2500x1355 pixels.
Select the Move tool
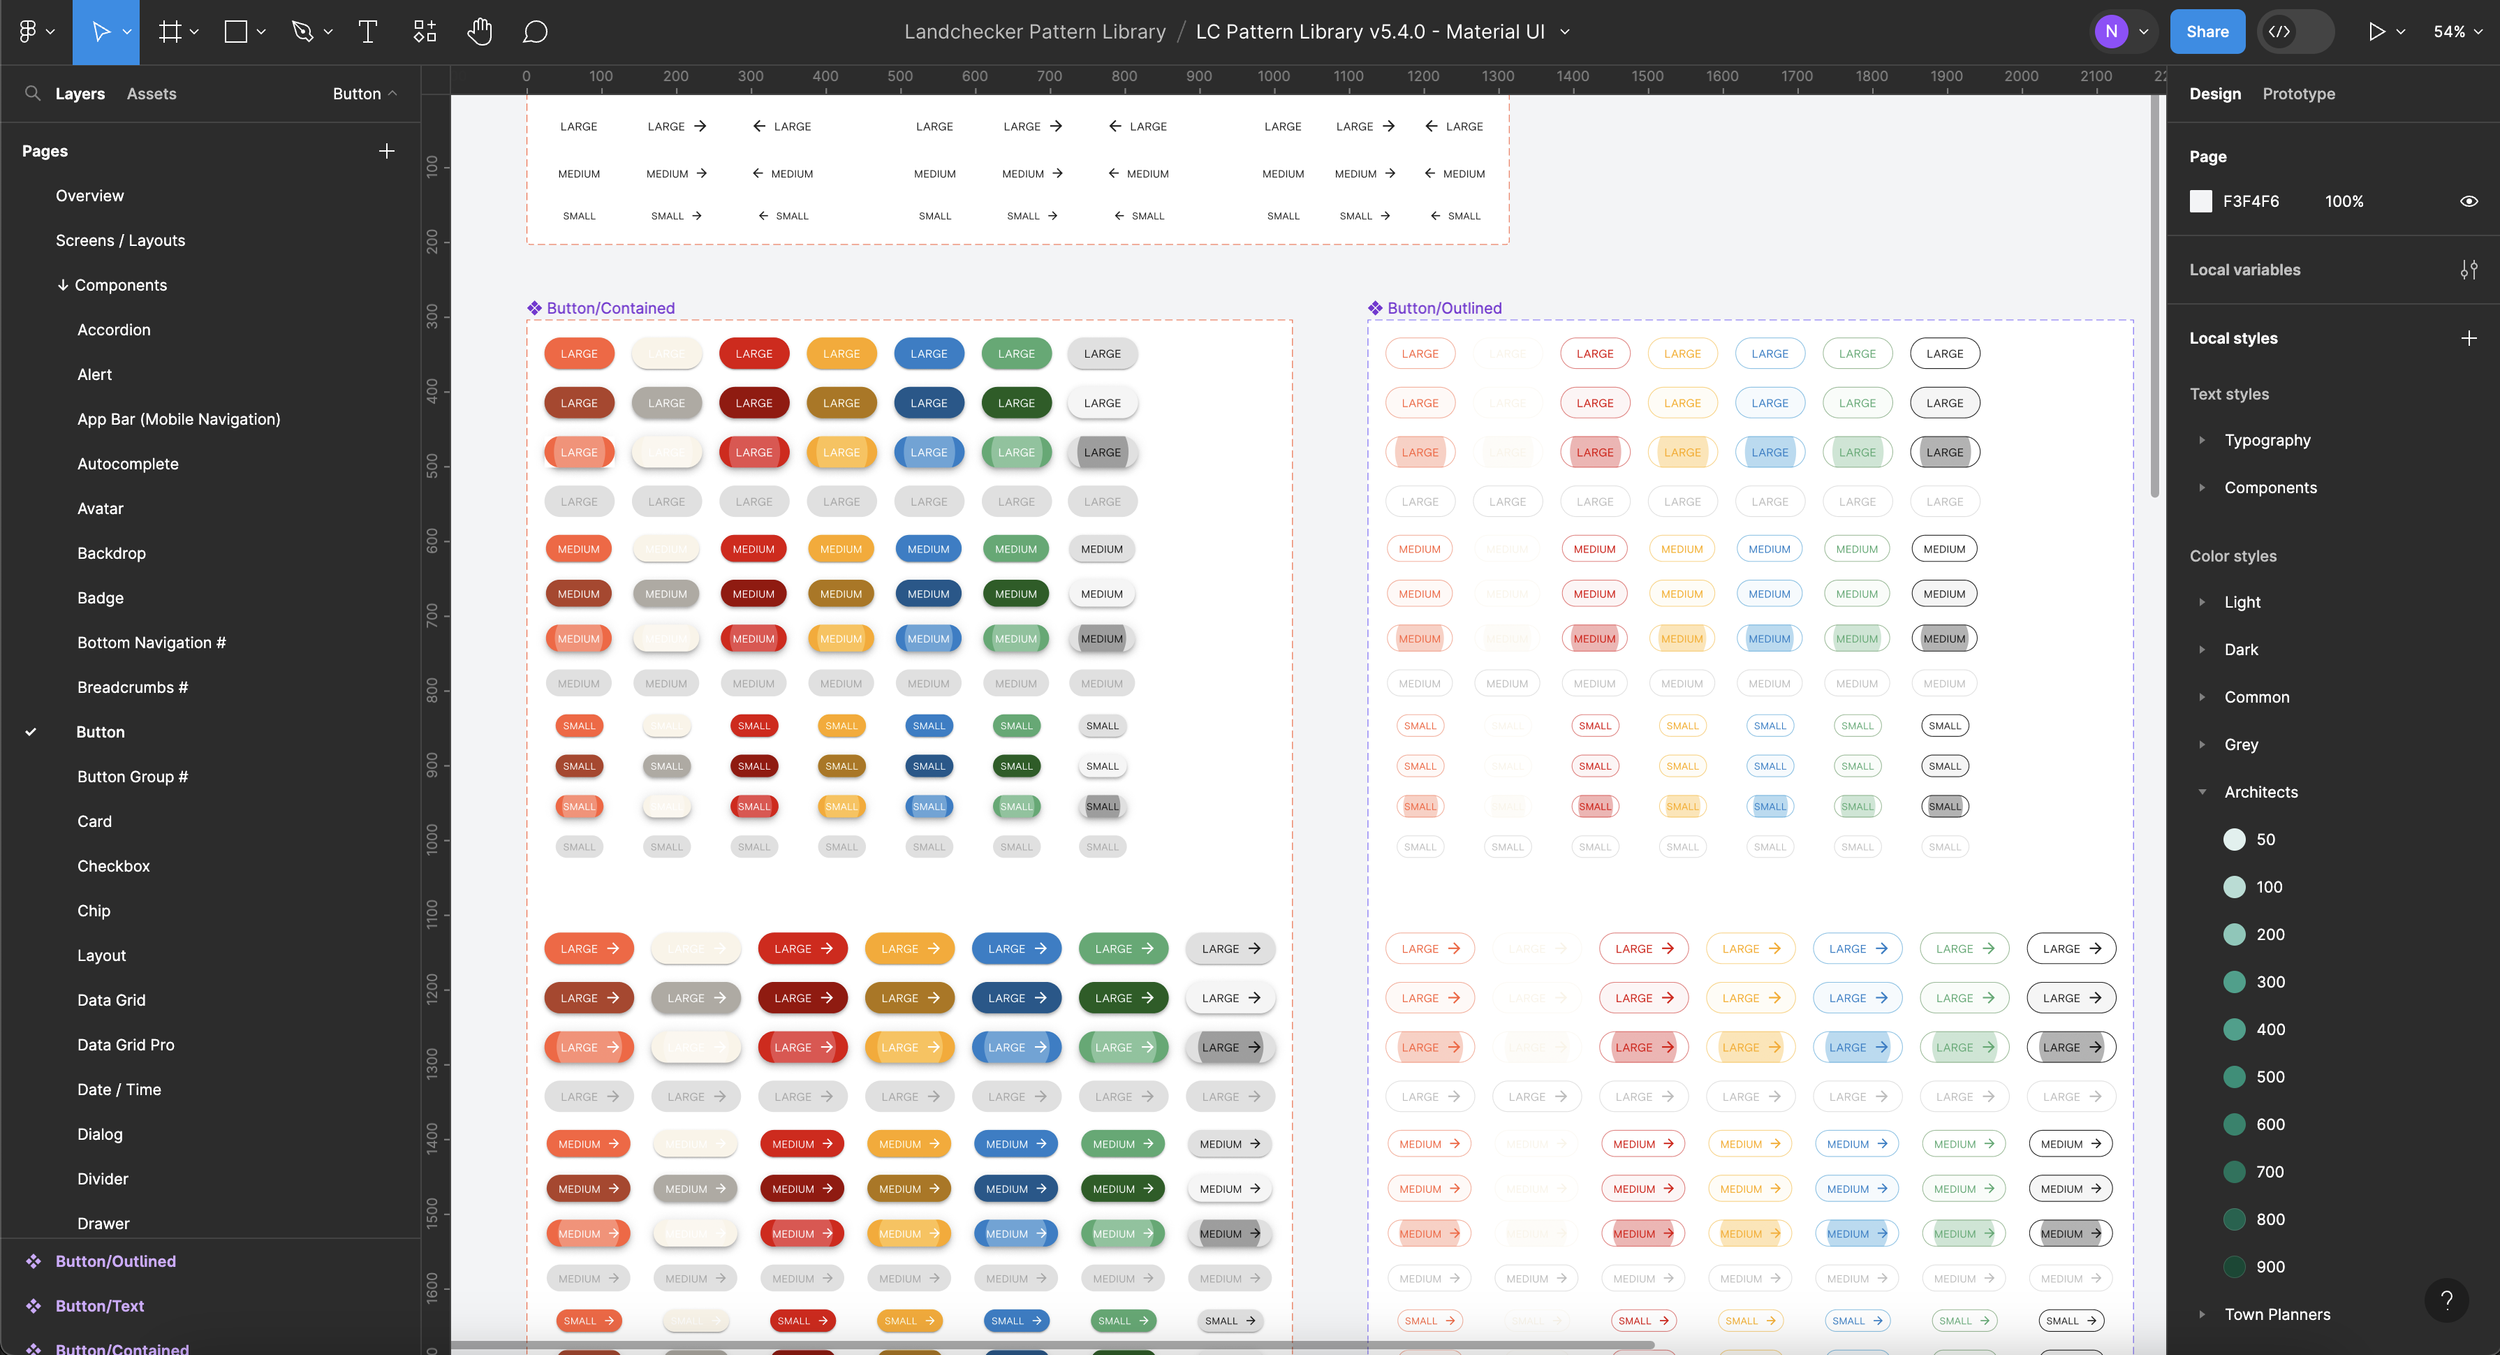click(103, 31)
